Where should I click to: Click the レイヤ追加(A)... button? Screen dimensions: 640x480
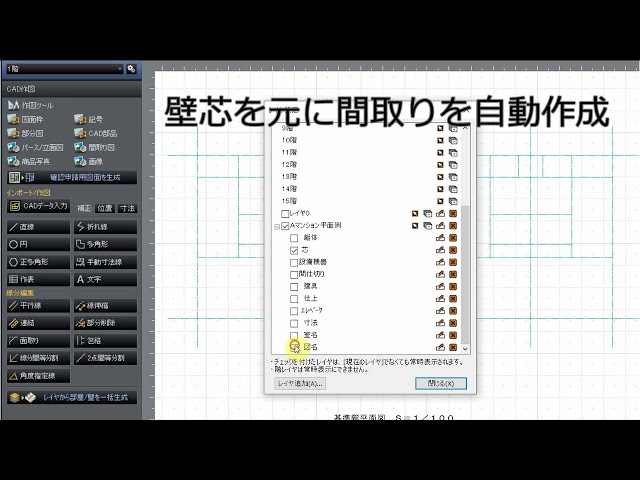[x=300, y=384]
